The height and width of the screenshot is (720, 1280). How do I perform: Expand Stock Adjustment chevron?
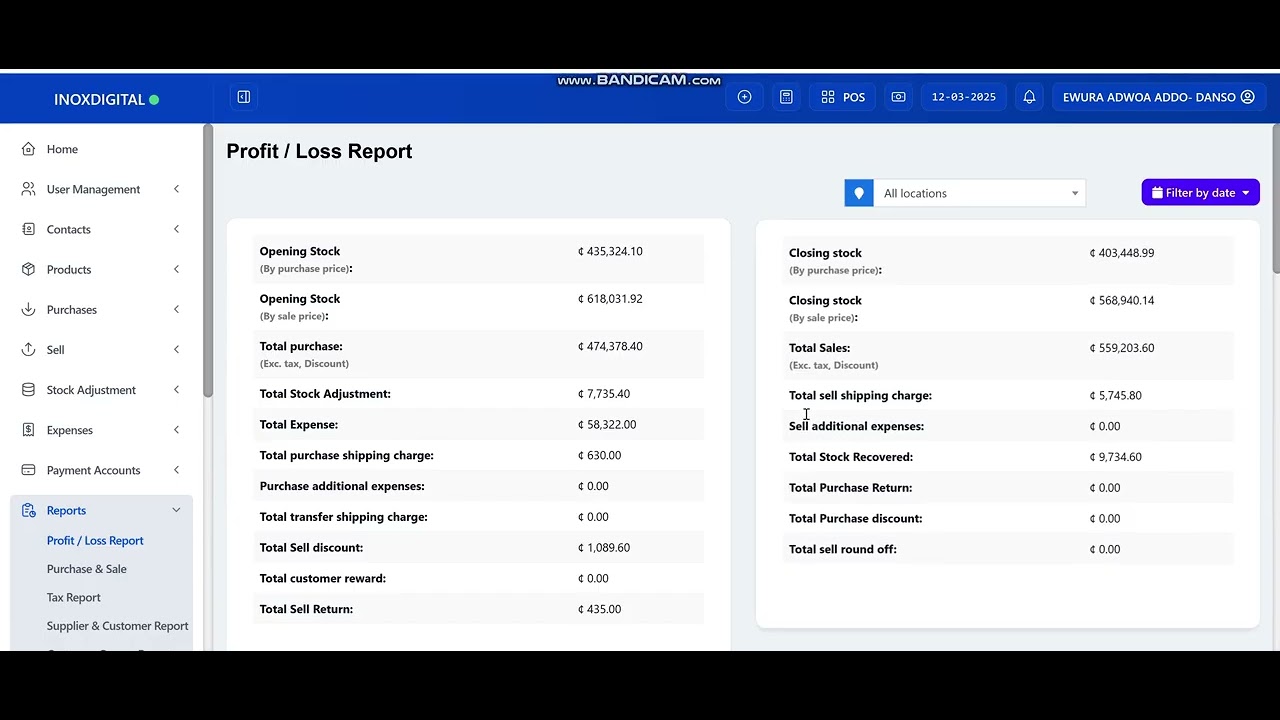176,389
